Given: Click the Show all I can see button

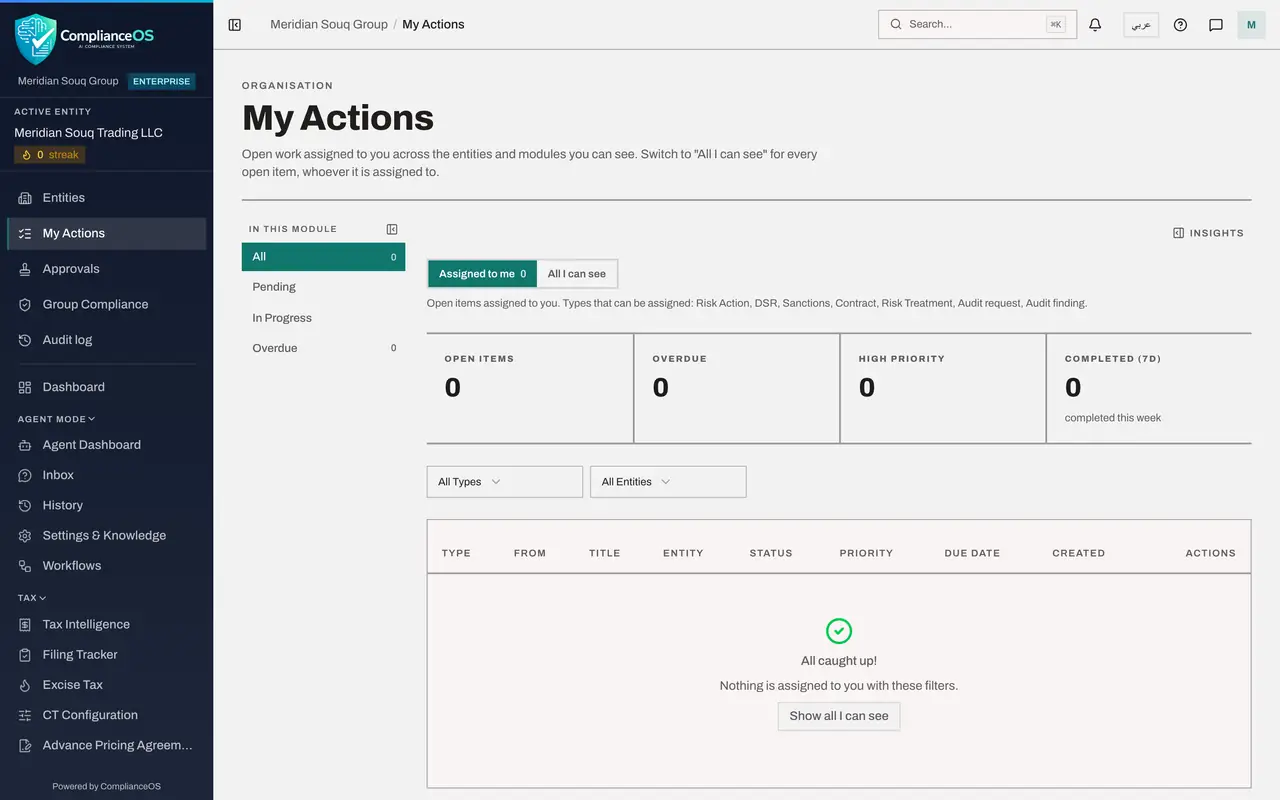Looking at the screenshot, I should pos(839,716).
